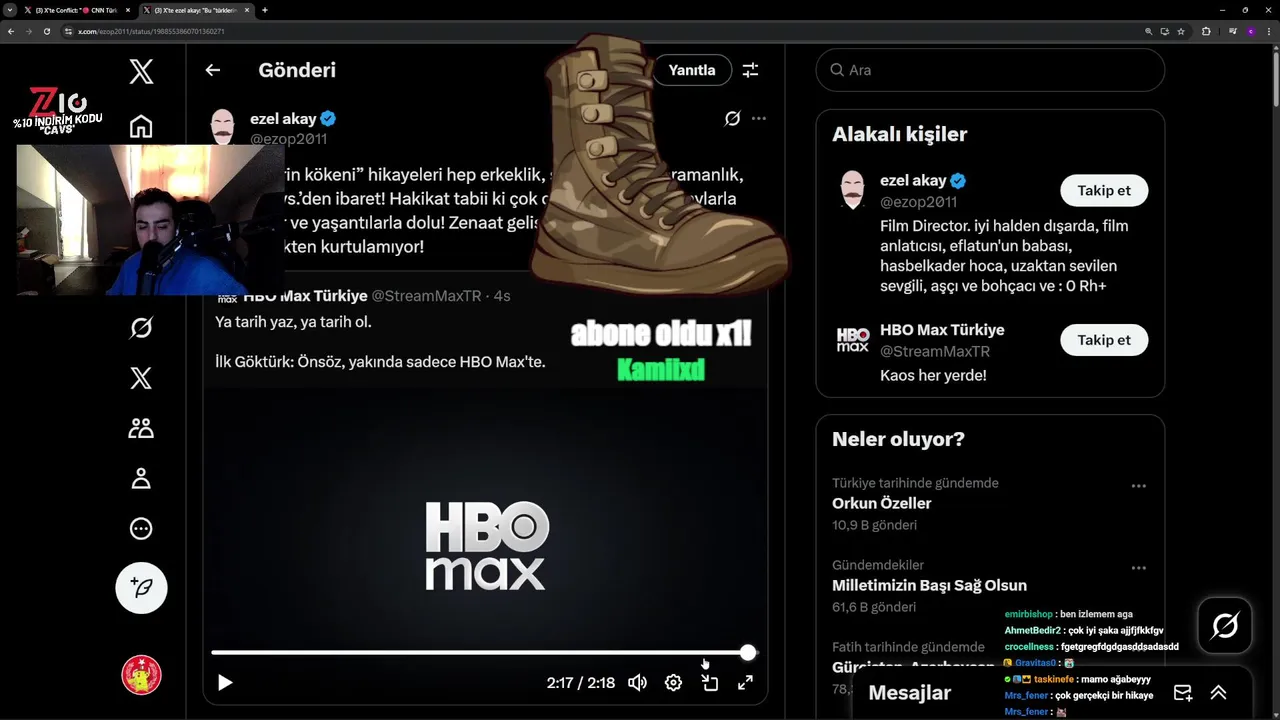Open the Premium X icon in the sidebar
Image resolution: width=1280 pixels, height=720 pixels.
coord(141,378)
